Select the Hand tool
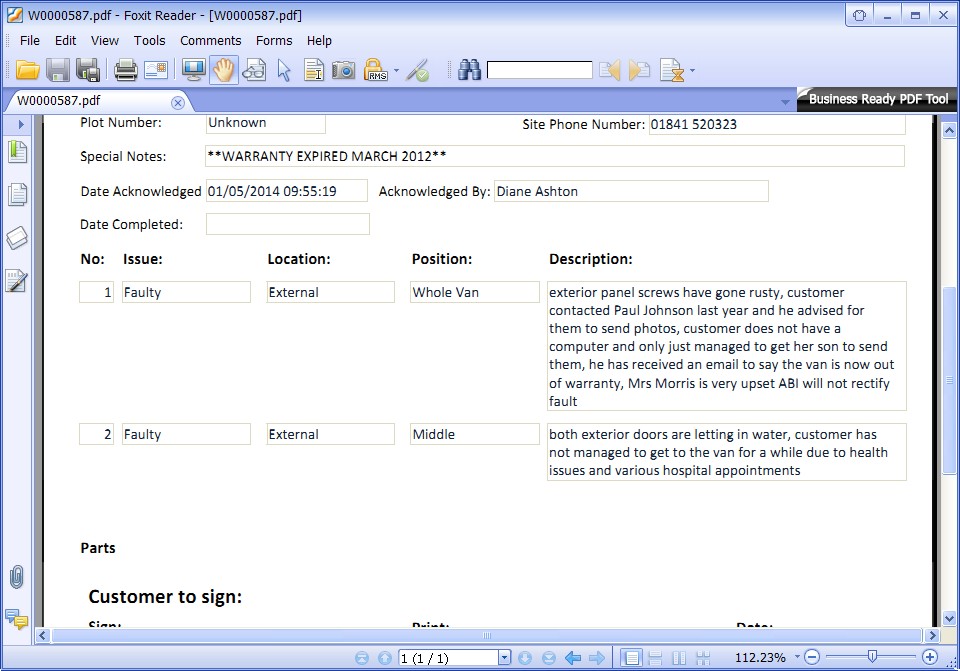This screenshot has width=960, height=671. pyautogui.click(x=223, y=70)
